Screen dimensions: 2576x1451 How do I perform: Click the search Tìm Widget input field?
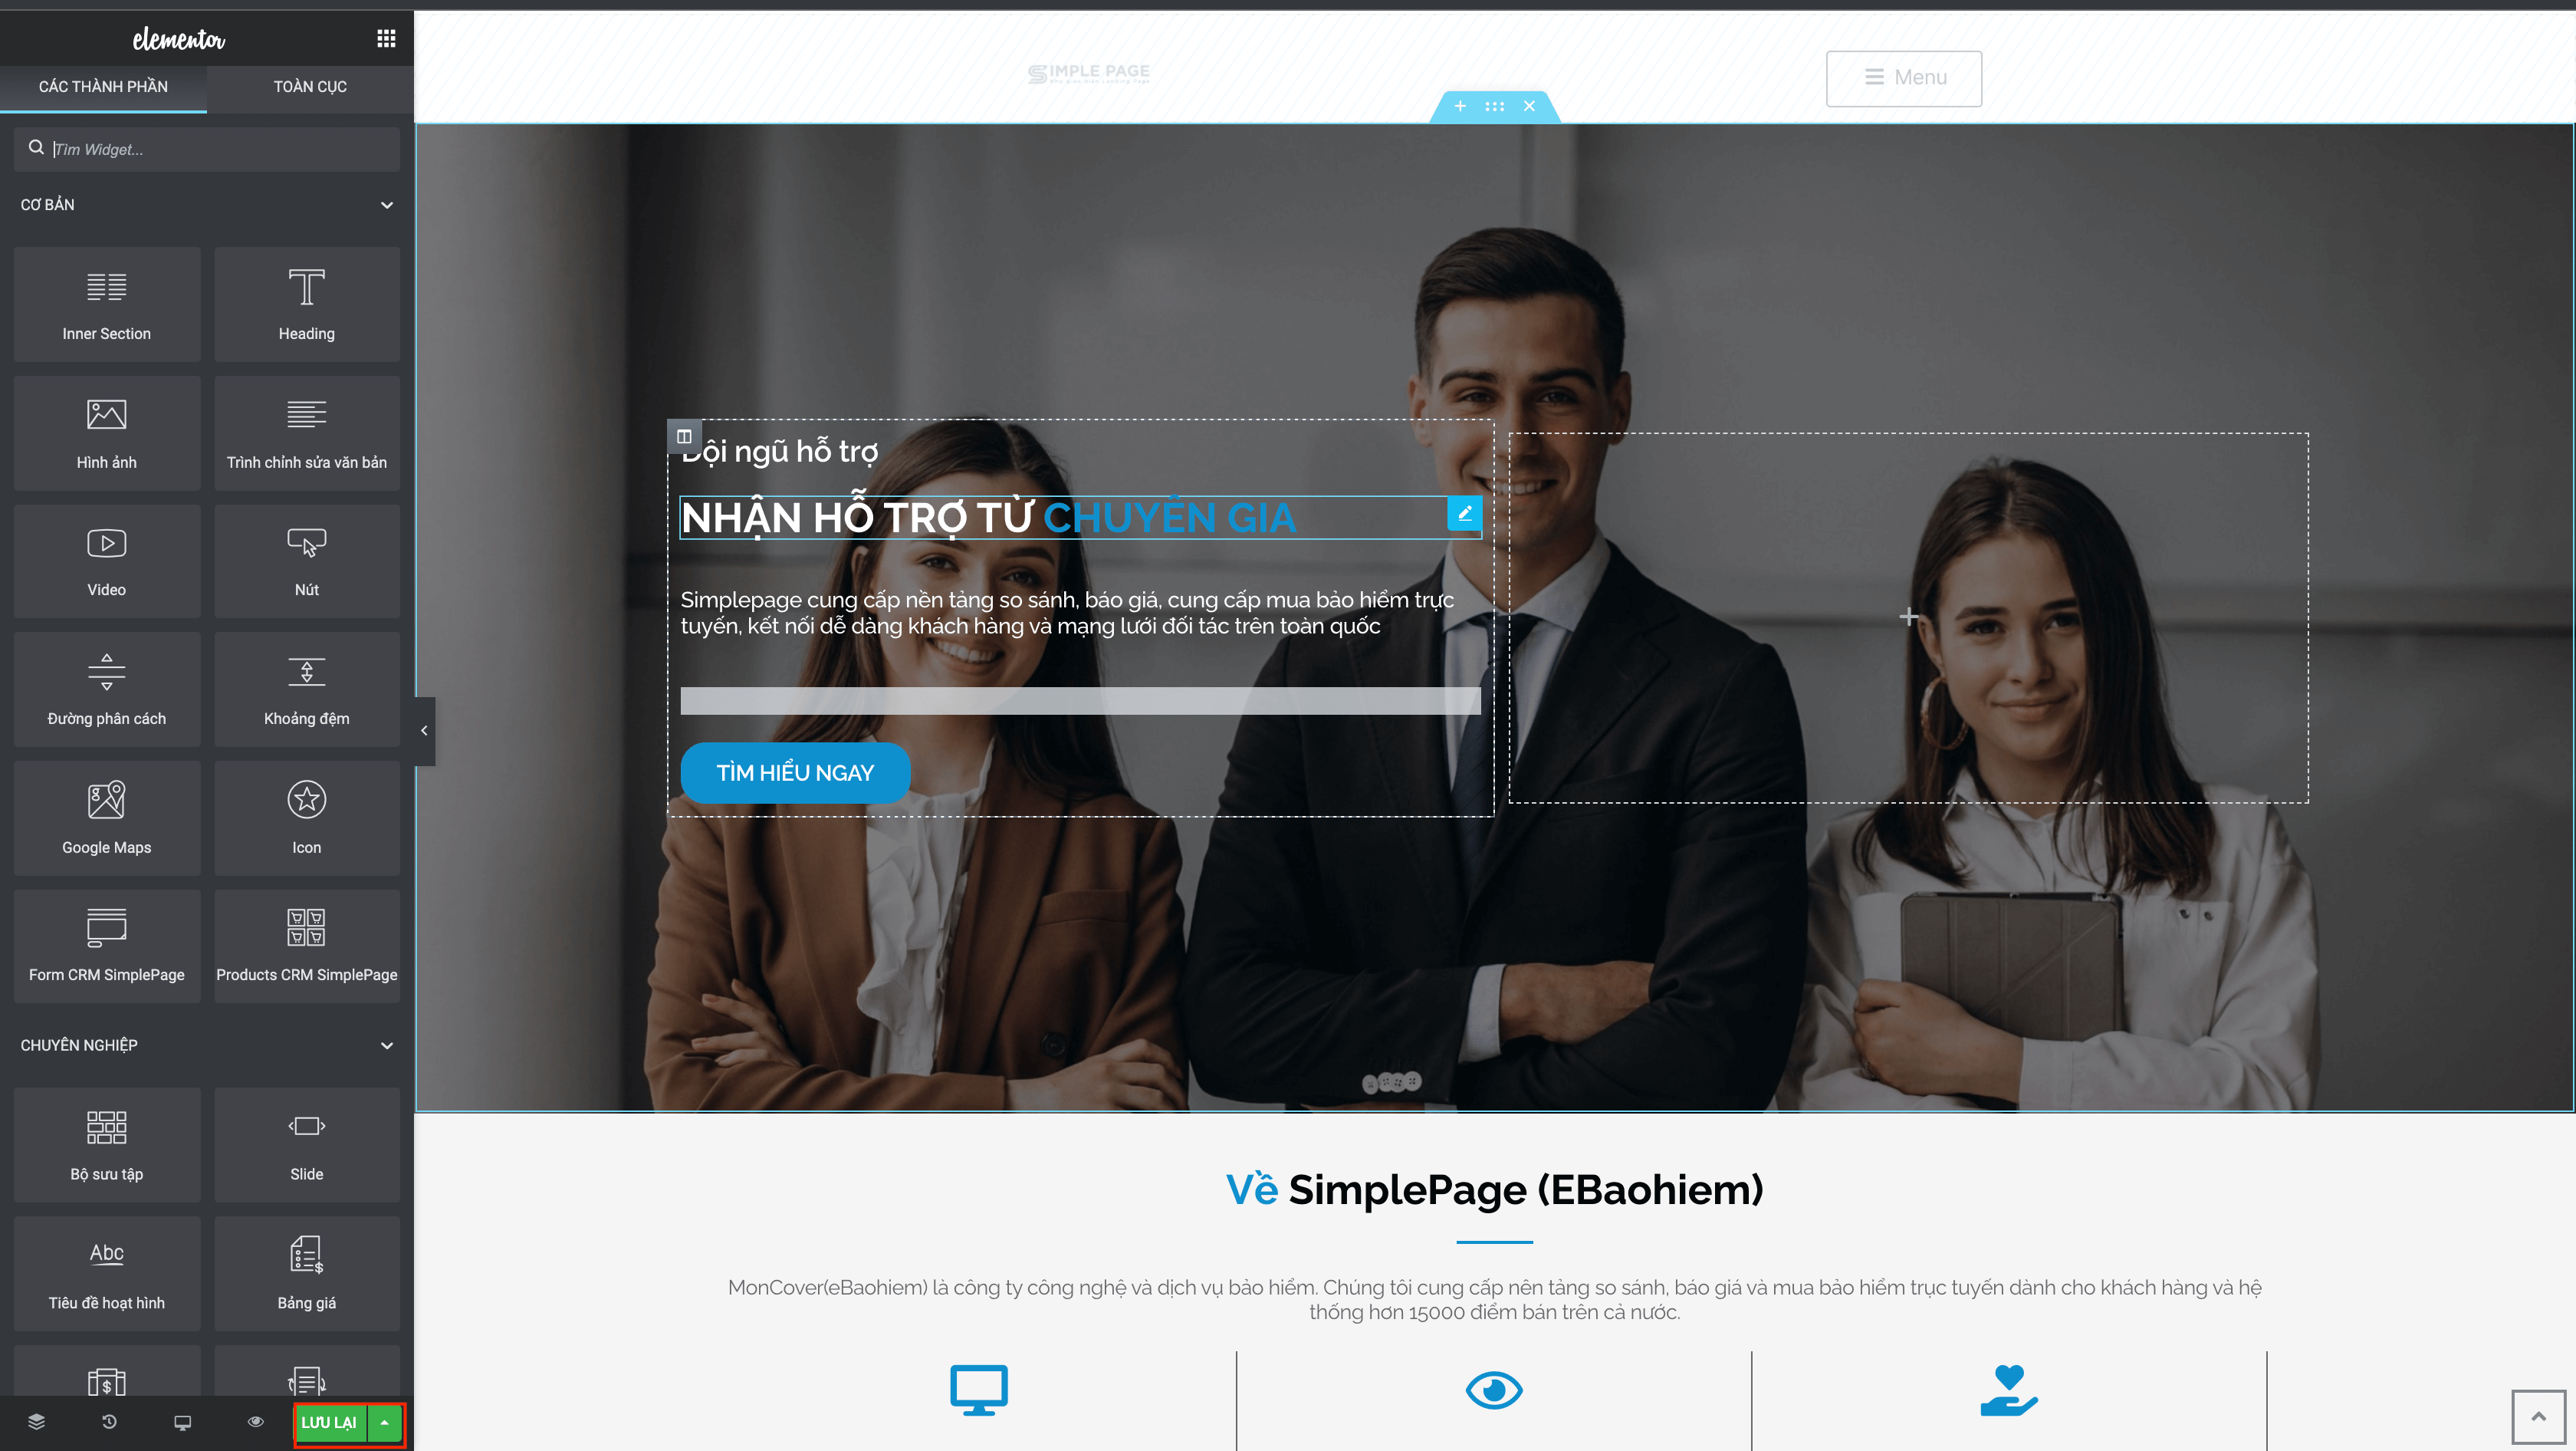[x=207, y=149]
